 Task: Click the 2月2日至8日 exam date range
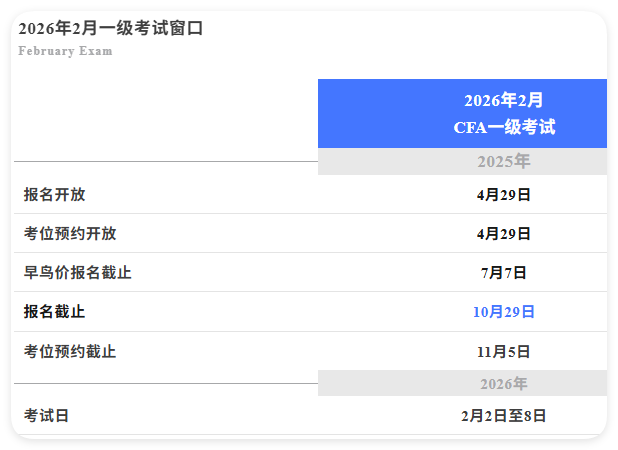503,416
